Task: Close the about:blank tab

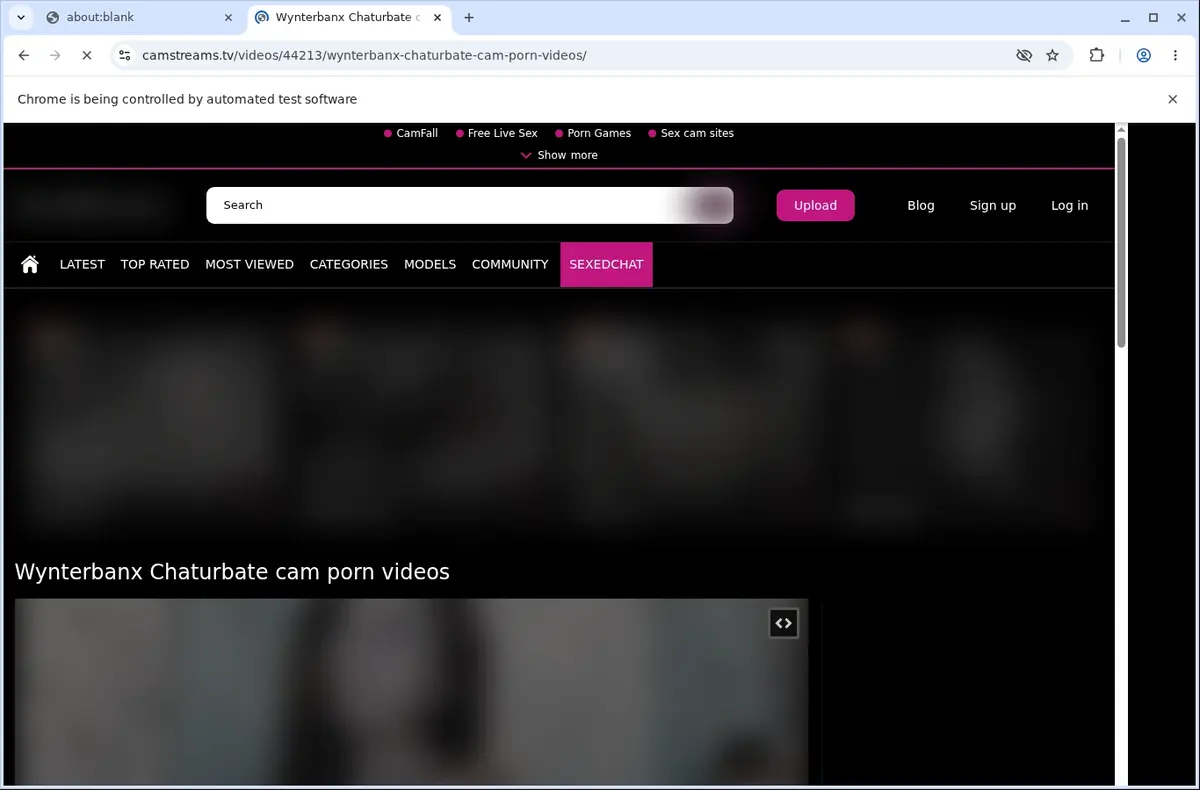Action: 228,17
